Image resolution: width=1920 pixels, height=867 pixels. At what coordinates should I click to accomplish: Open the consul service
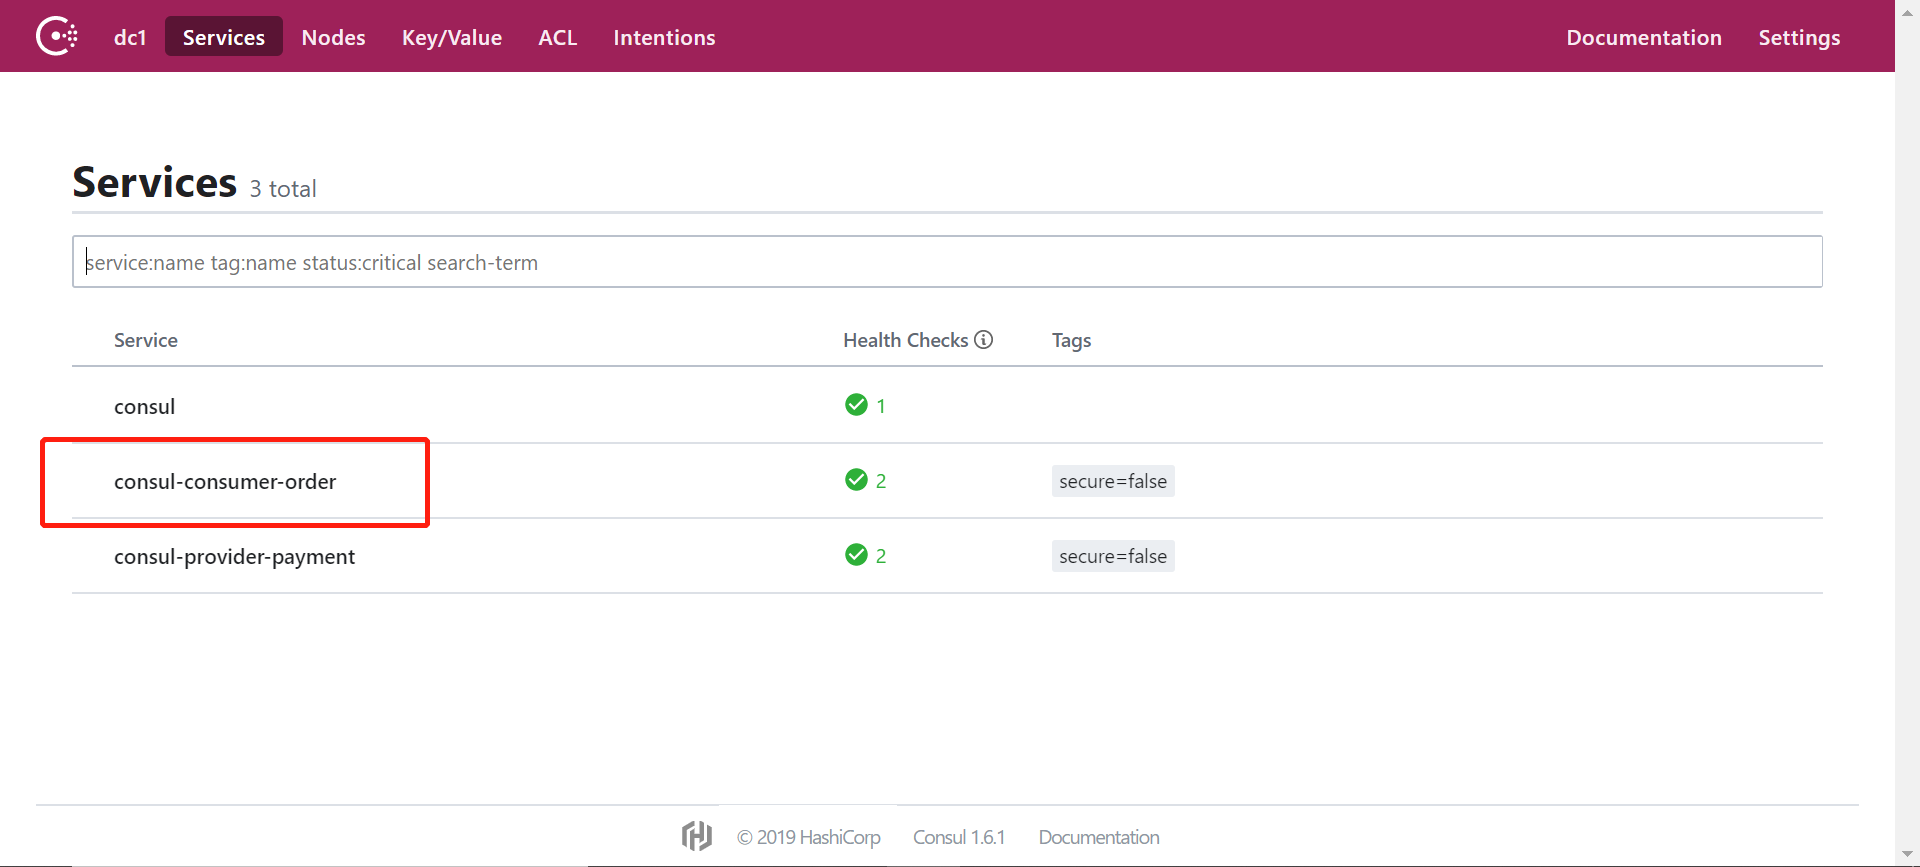[x=145, y=407]
